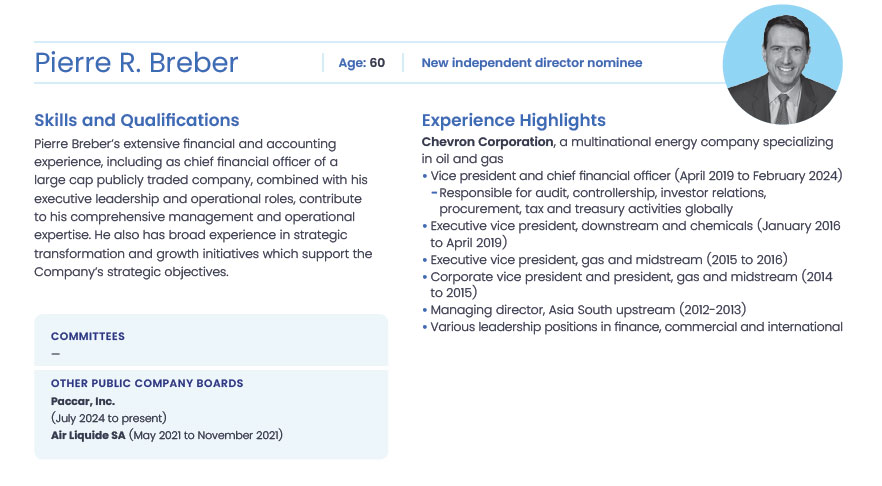This screenshot has width=882, height=486.
Task: Click the bold Chevron Corporation company name
Action: point(487,143)
